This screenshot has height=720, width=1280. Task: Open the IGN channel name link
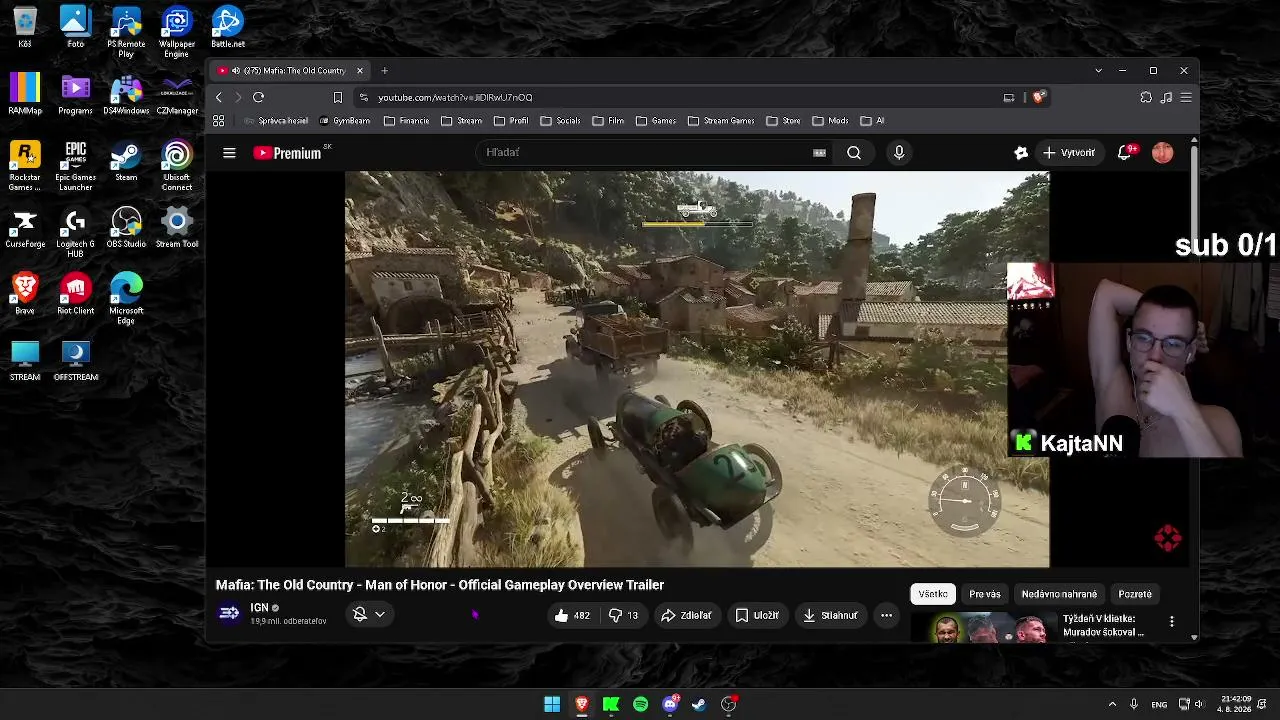(259, 608)
